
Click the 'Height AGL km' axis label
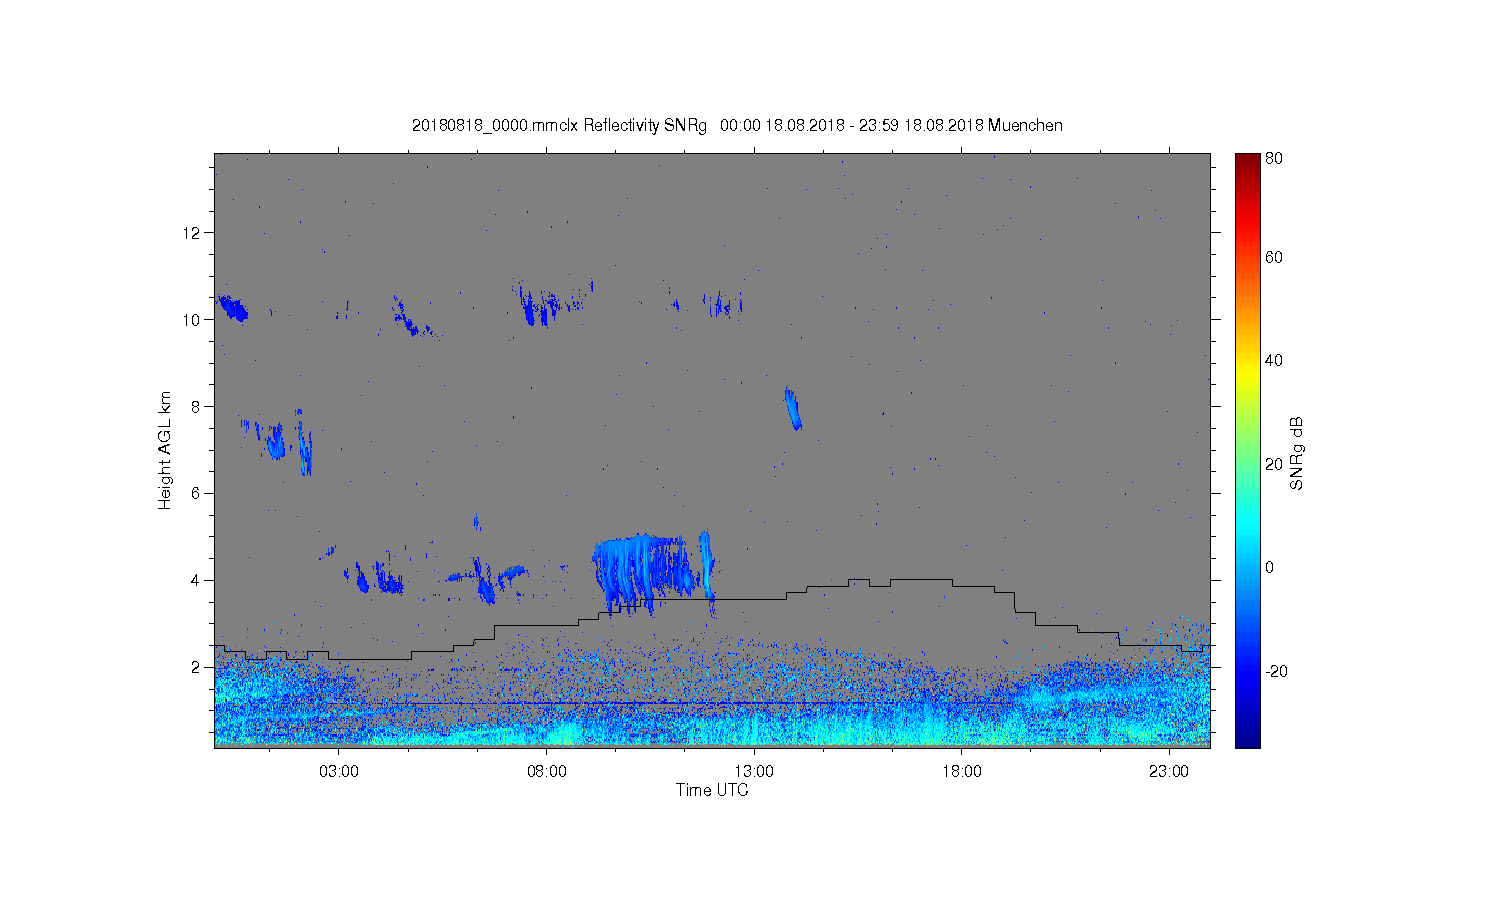165,450
